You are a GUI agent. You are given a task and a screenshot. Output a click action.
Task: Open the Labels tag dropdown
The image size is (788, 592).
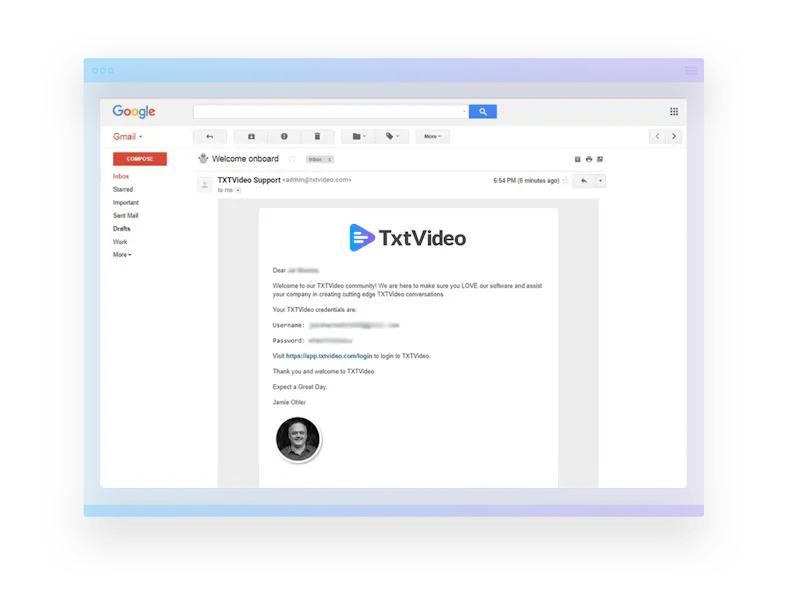coord(392,137)
